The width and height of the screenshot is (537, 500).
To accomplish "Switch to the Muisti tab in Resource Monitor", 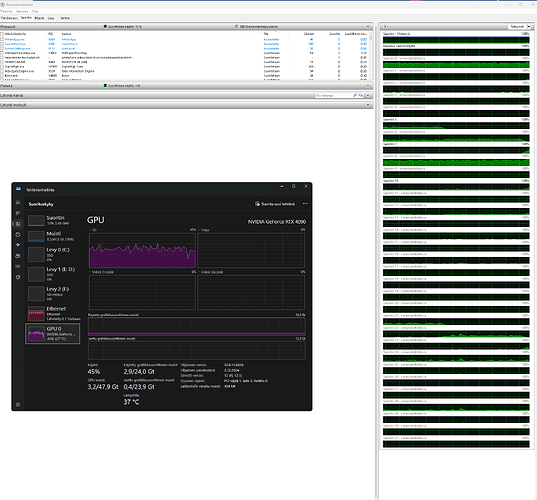I will point(39,18).
